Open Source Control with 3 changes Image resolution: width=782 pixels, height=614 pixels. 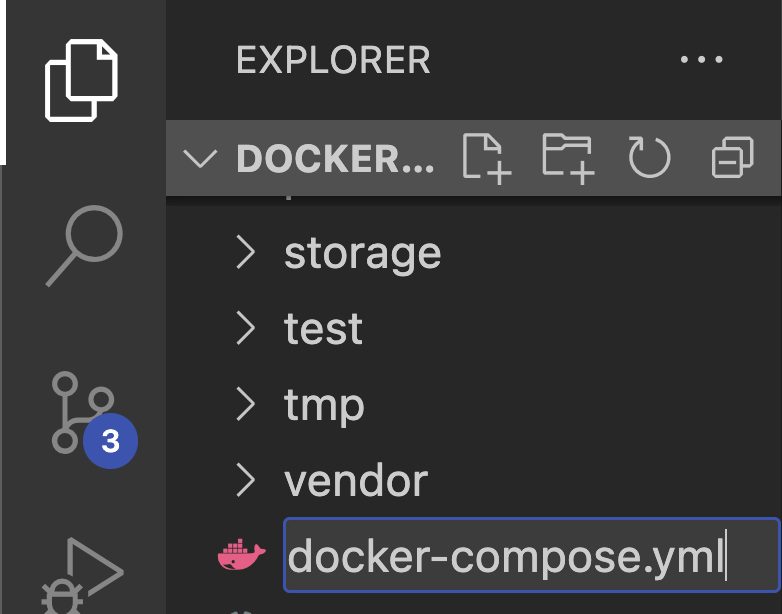click(x=82, y=412)
